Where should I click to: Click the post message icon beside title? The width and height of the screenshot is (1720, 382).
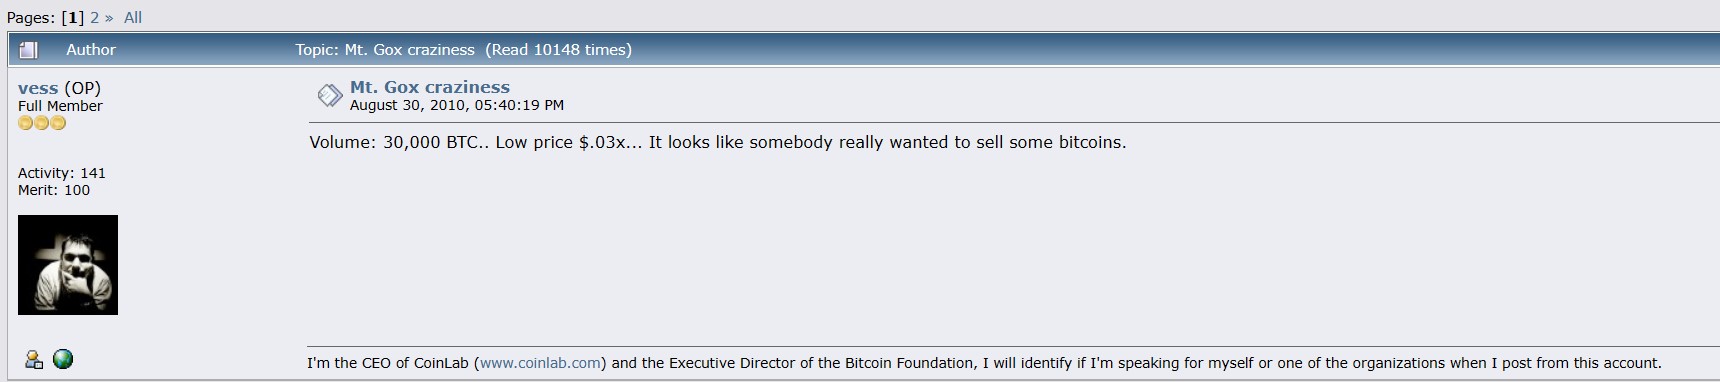[x=330, y=95]
